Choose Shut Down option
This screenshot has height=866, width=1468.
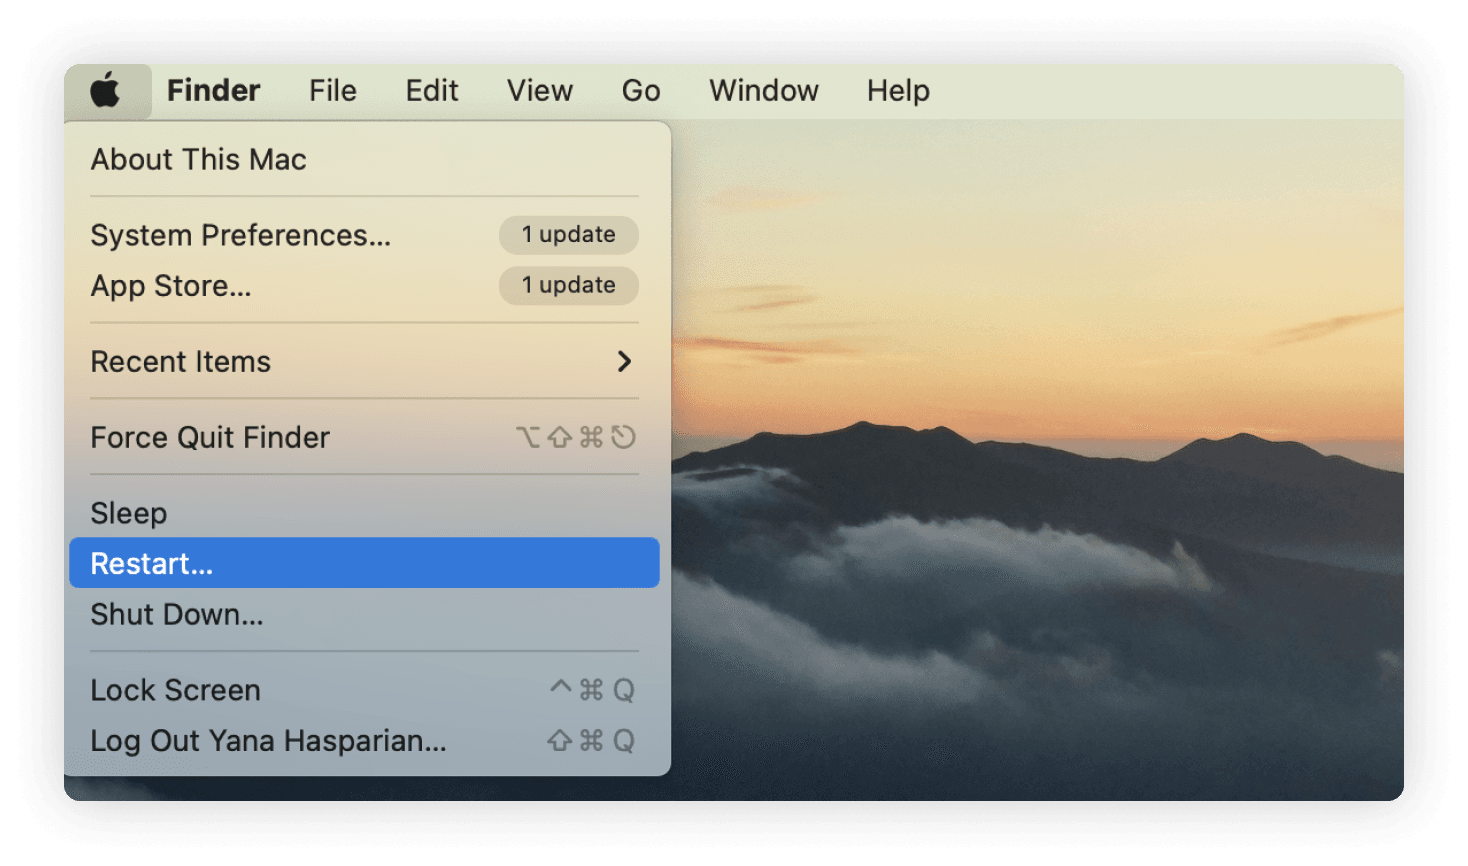177,615
